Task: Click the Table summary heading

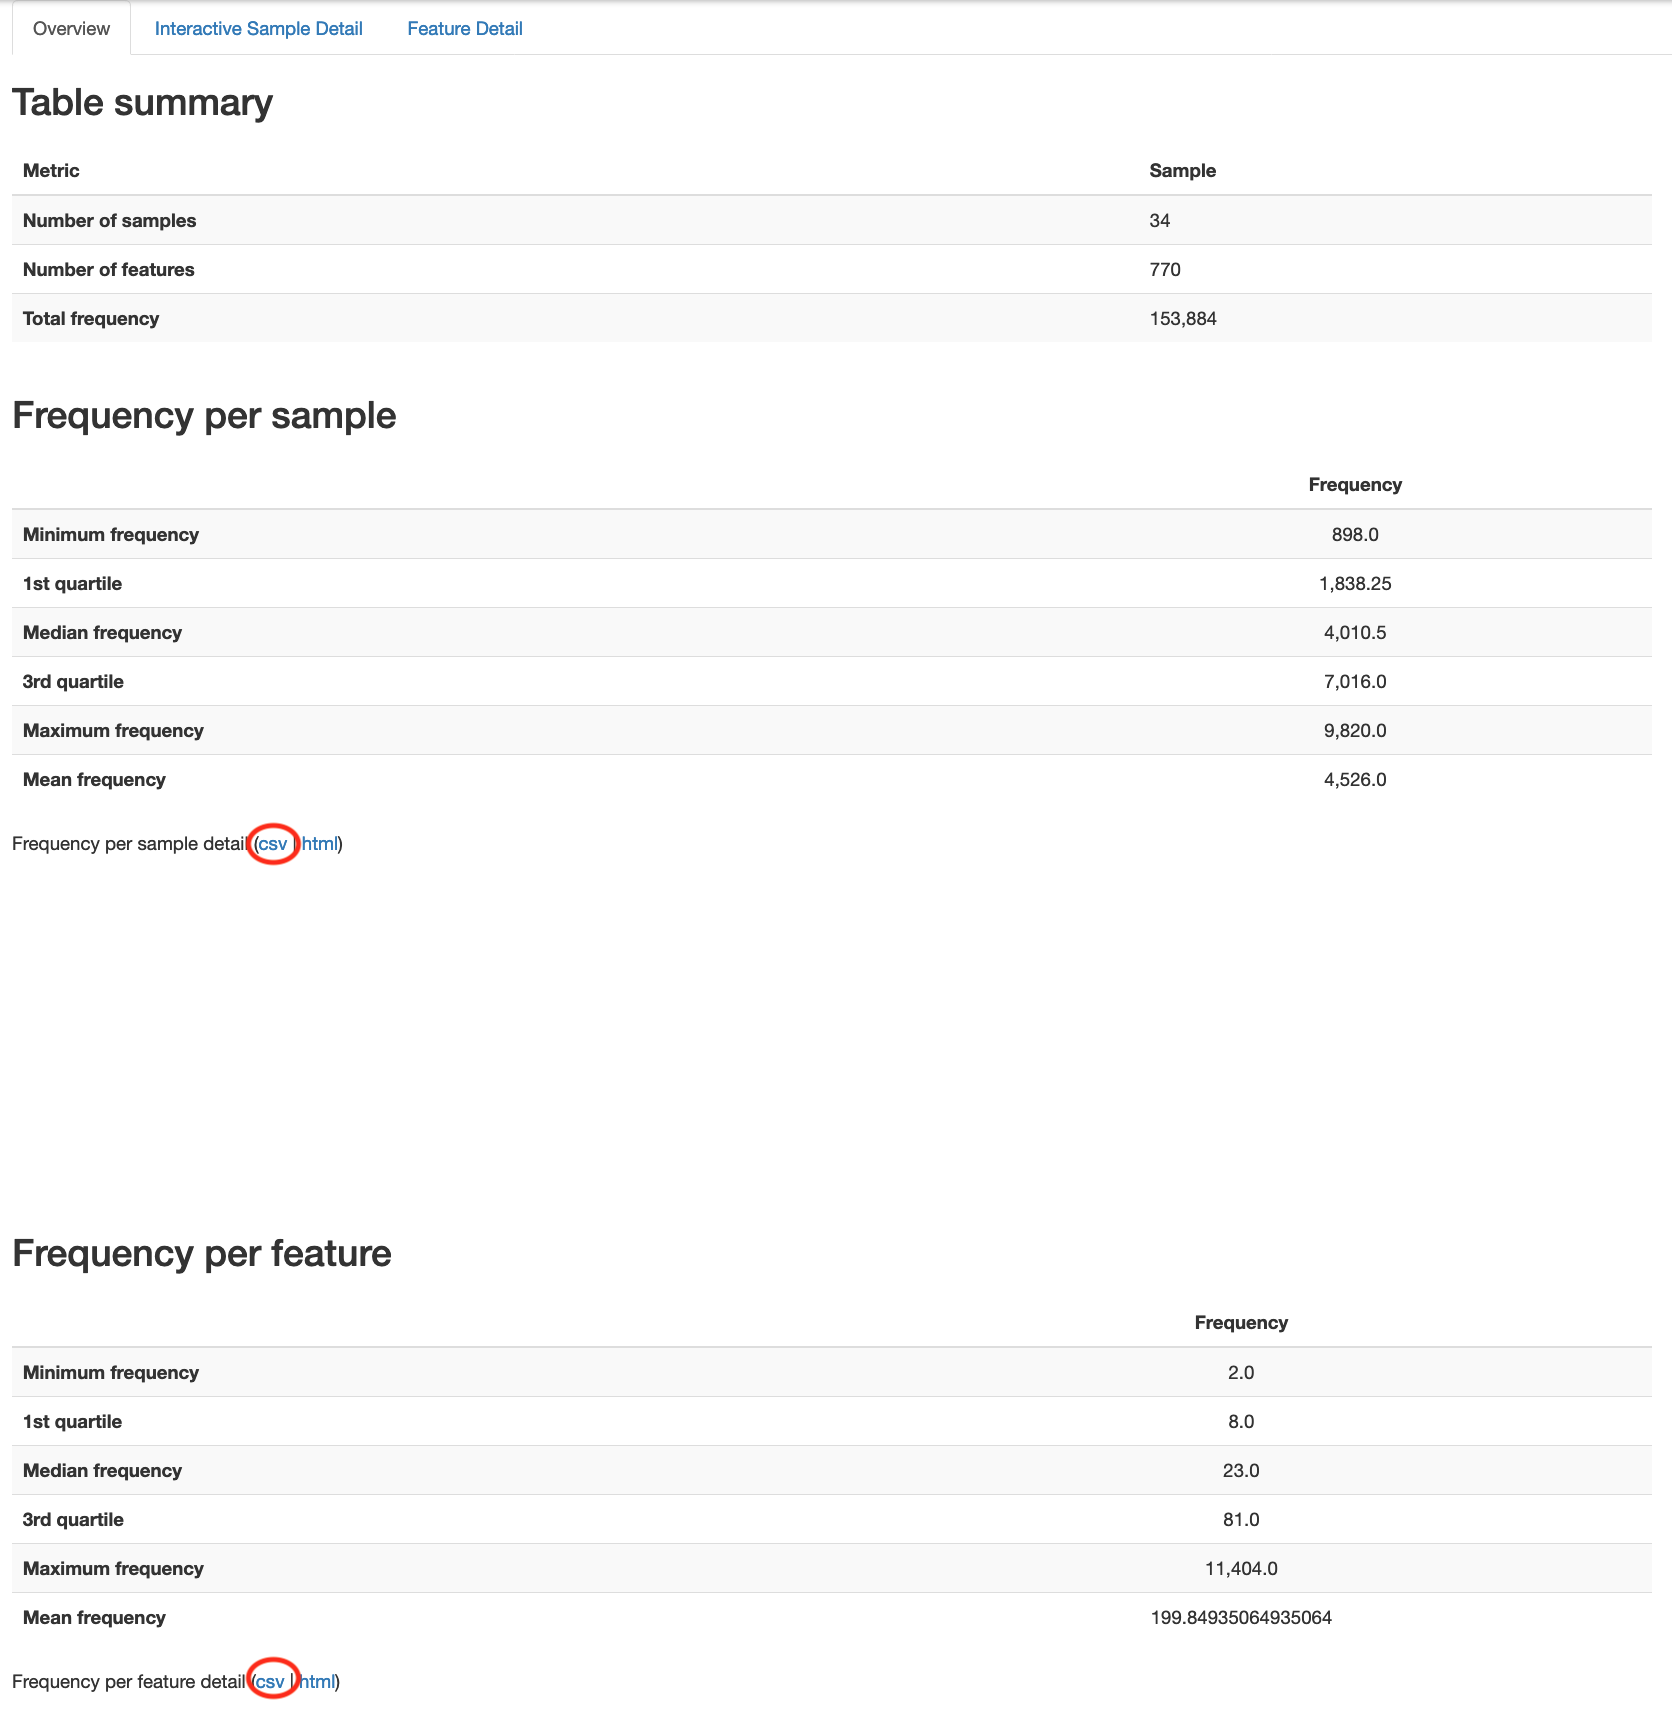Action: (141, 101)
